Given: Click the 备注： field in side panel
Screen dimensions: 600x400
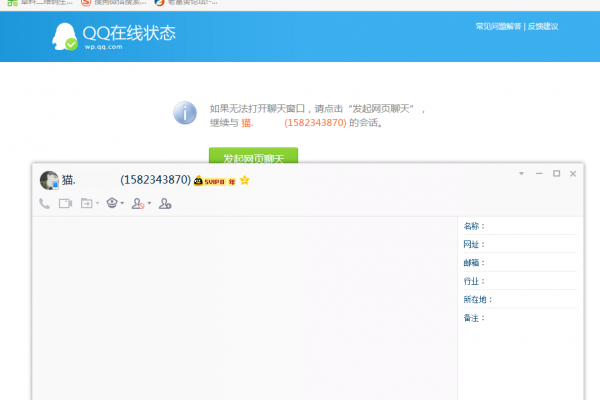Looking at the screenshot, I should [x=520, y=318].
